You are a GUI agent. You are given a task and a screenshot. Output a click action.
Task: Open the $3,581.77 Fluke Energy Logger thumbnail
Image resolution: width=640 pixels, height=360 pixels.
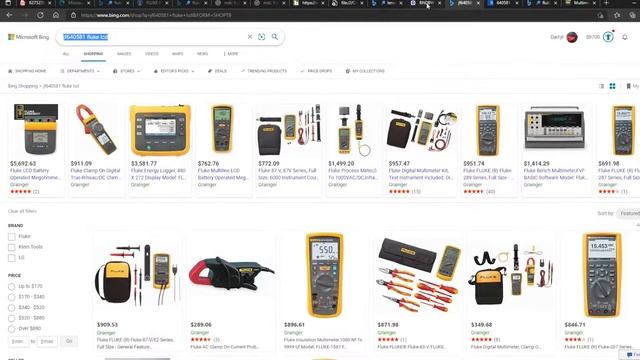click(x=160, y=130)
